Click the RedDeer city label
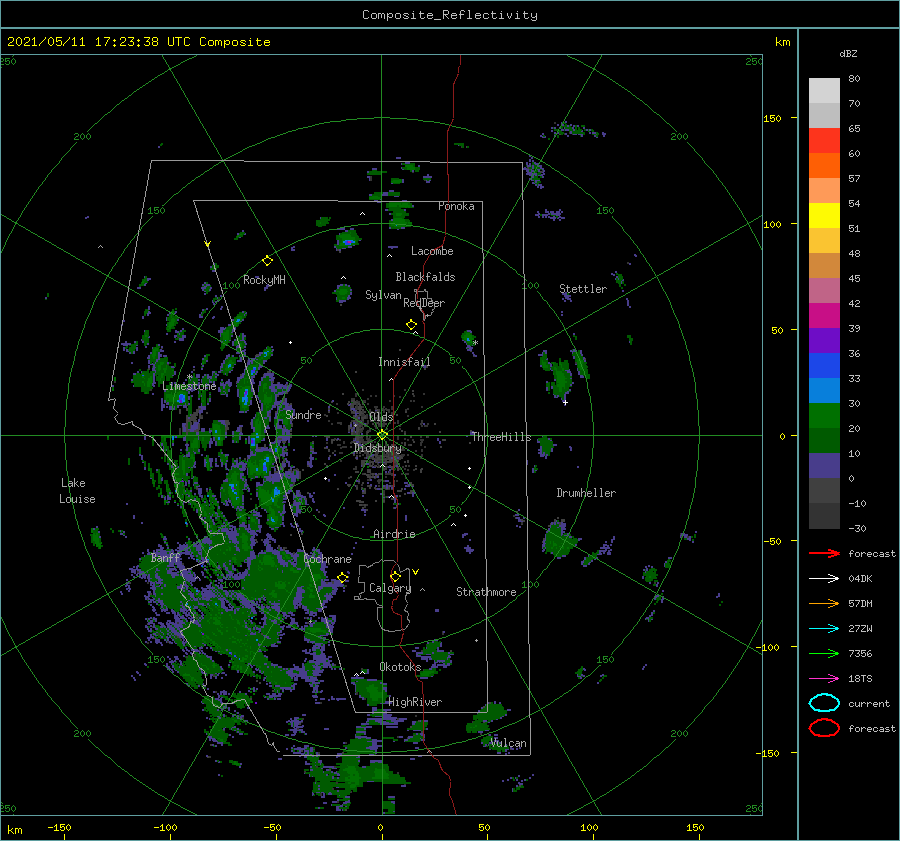900x841 pixels. tap(424, 303)
